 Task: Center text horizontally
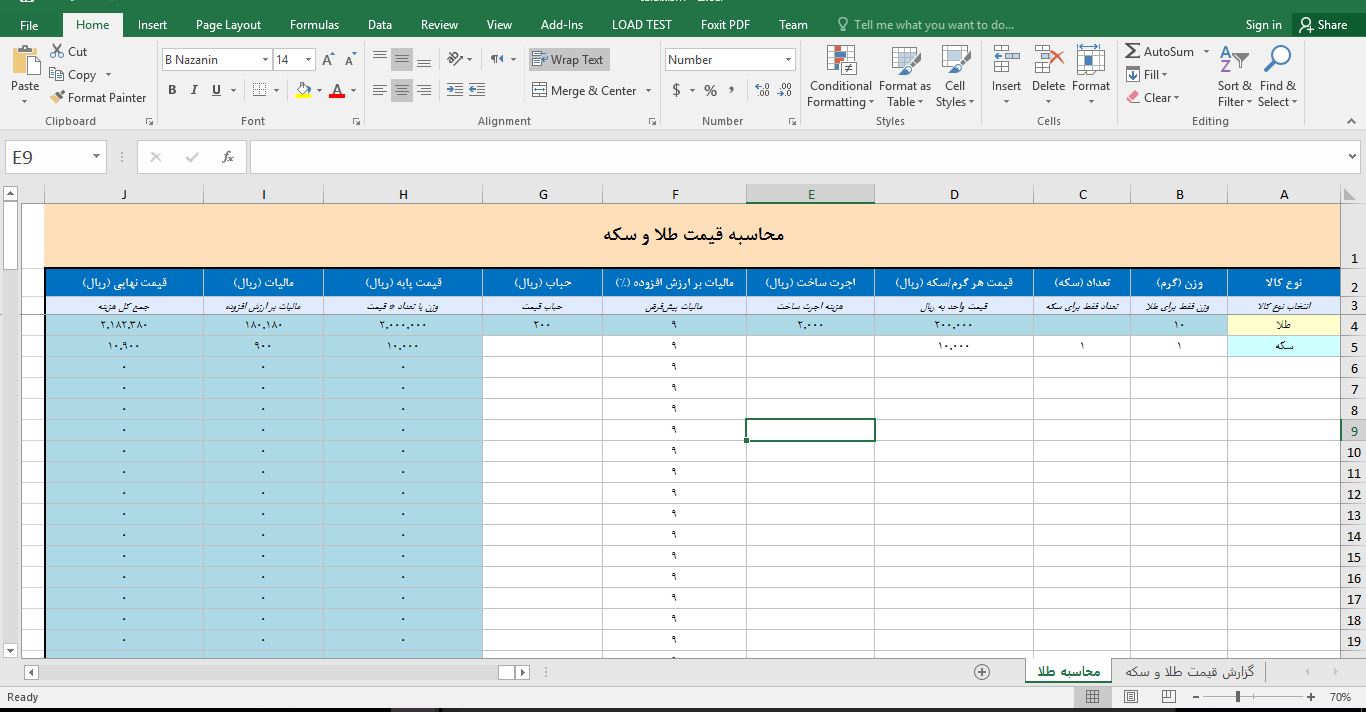click(402, 90)
